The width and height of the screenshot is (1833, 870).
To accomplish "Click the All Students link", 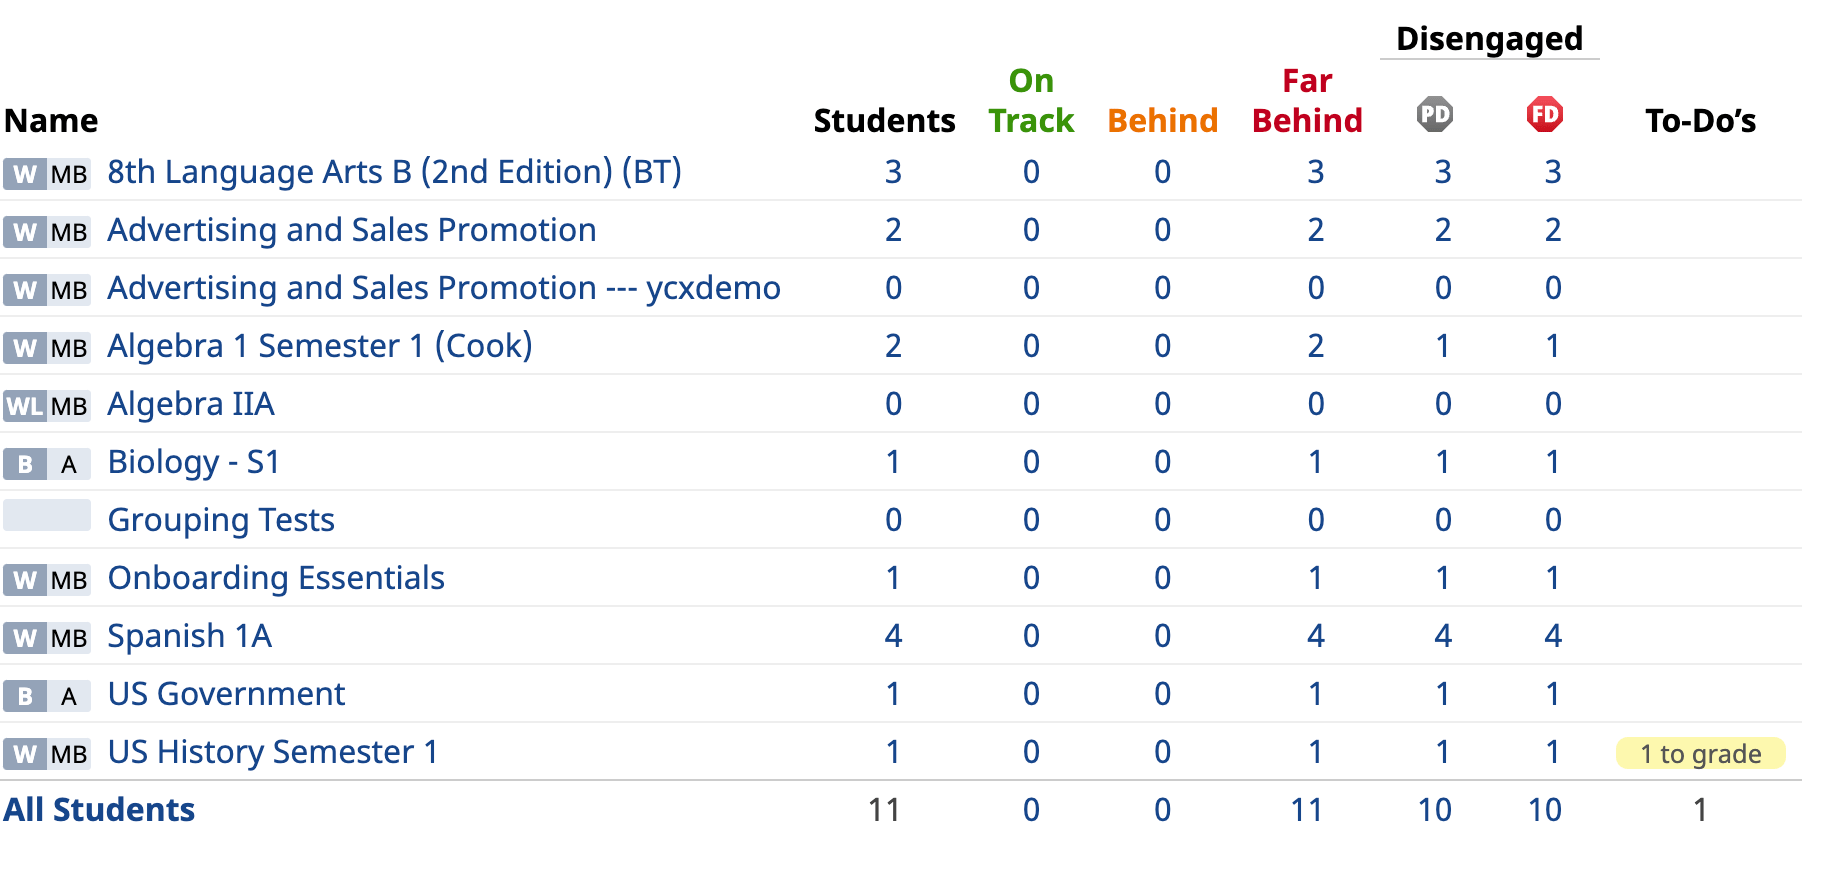I will [99, 810].
